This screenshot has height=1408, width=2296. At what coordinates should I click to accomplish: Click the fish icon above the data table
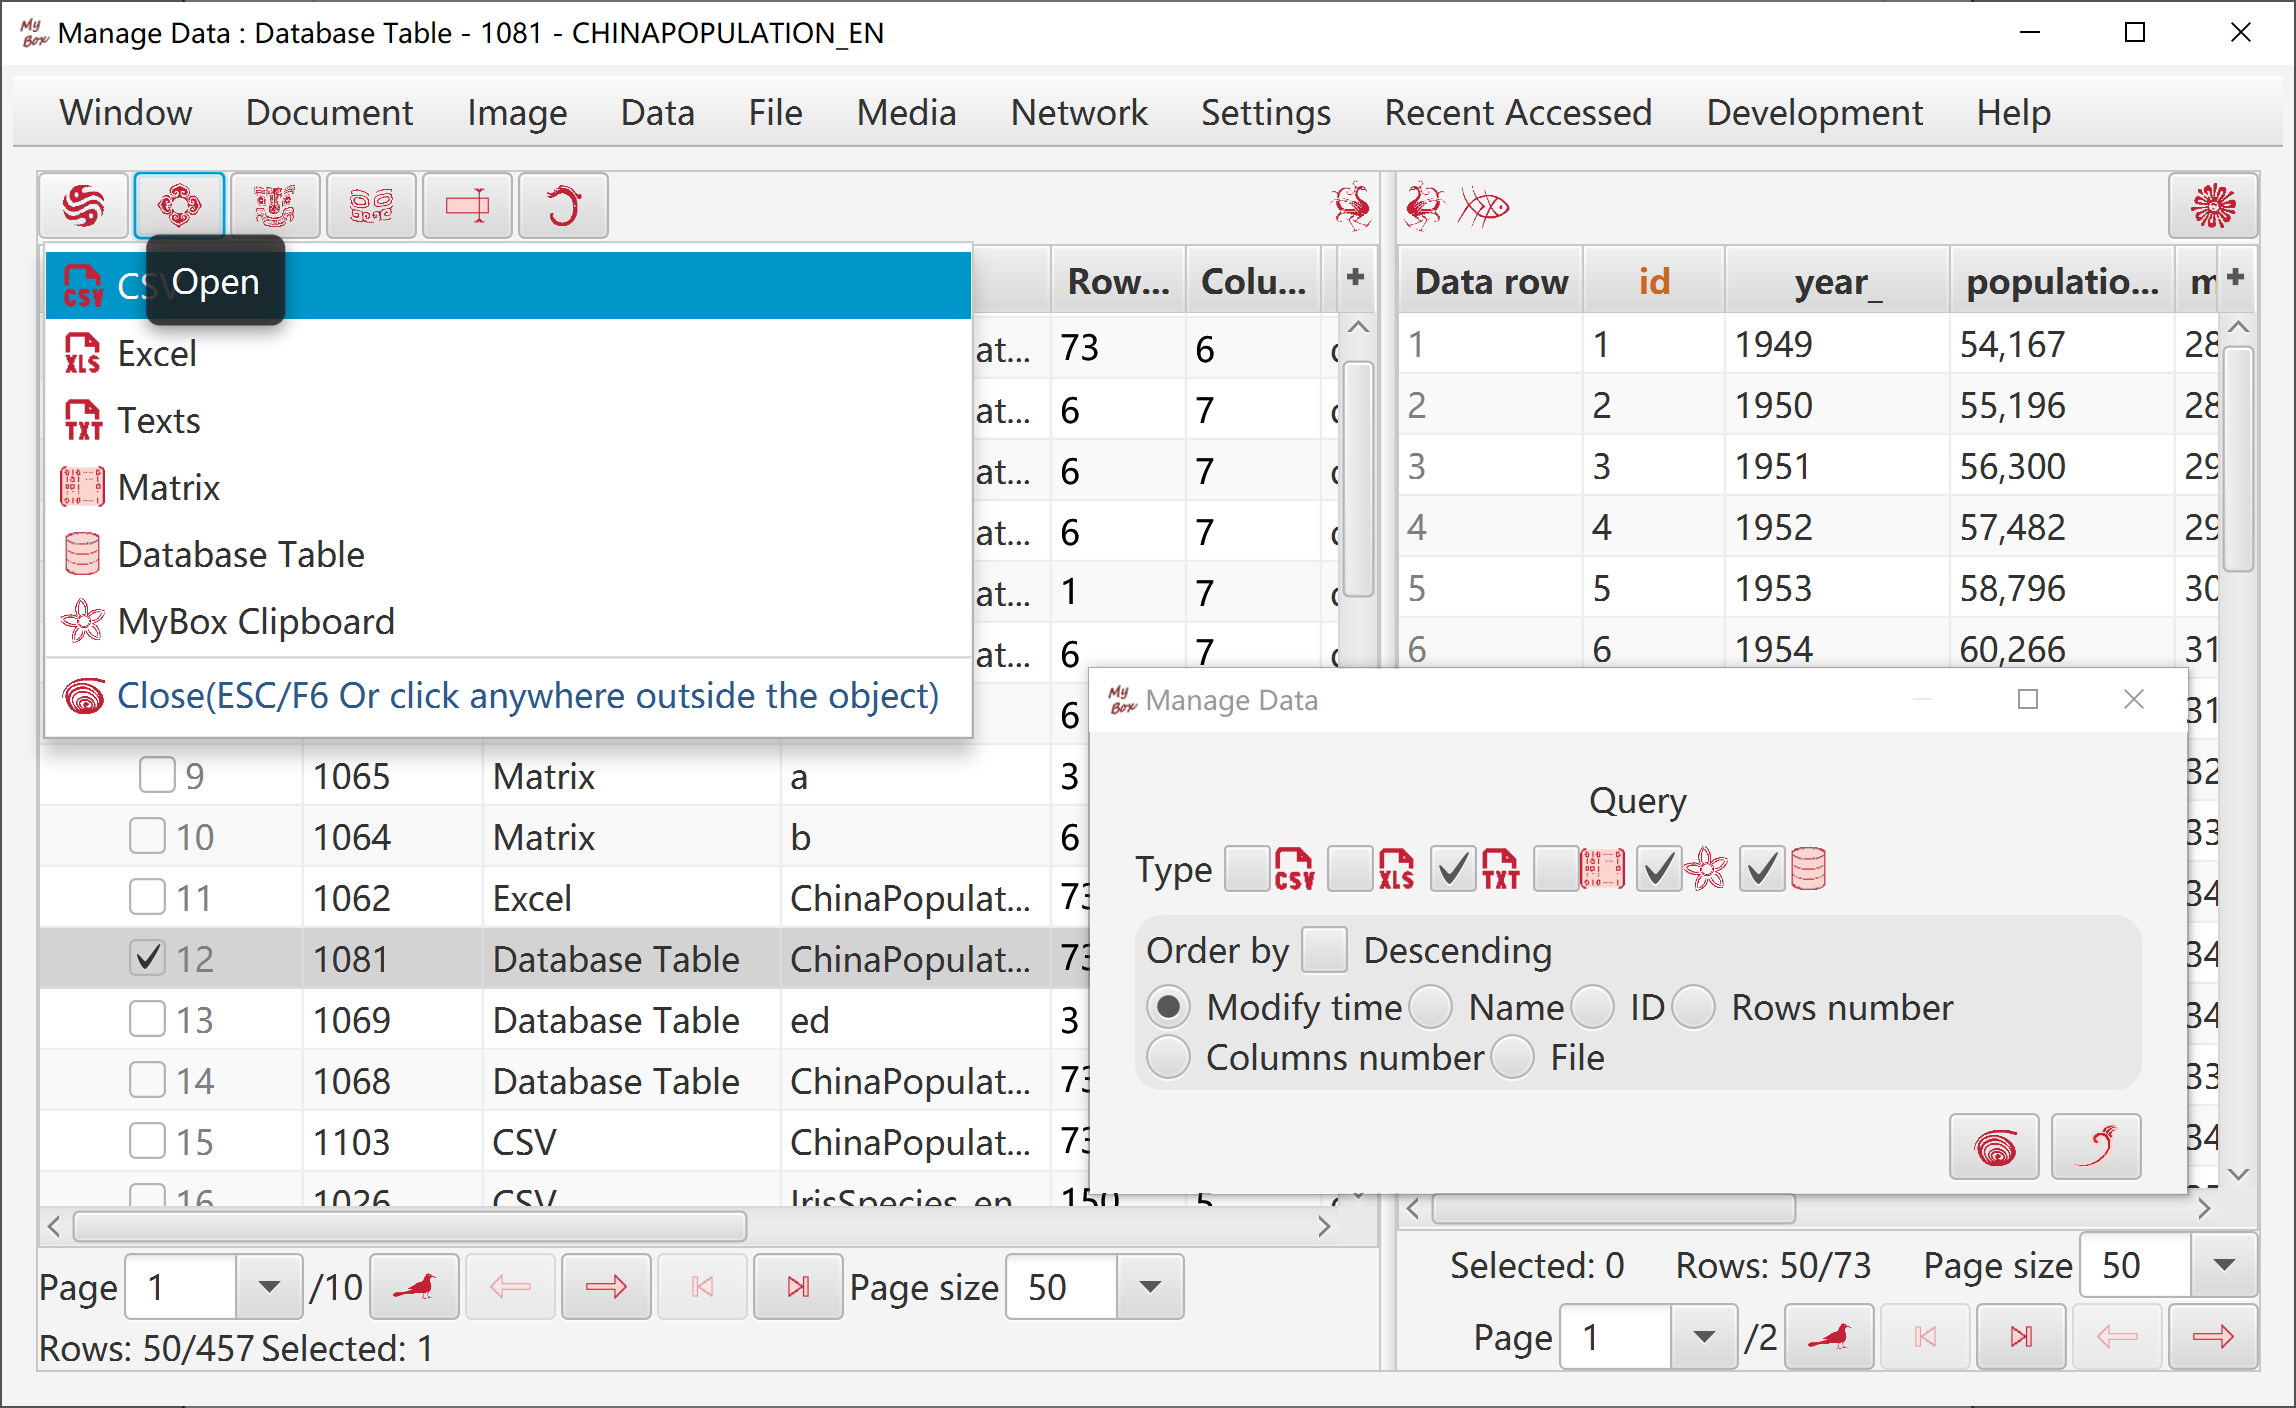[1484, 207]
